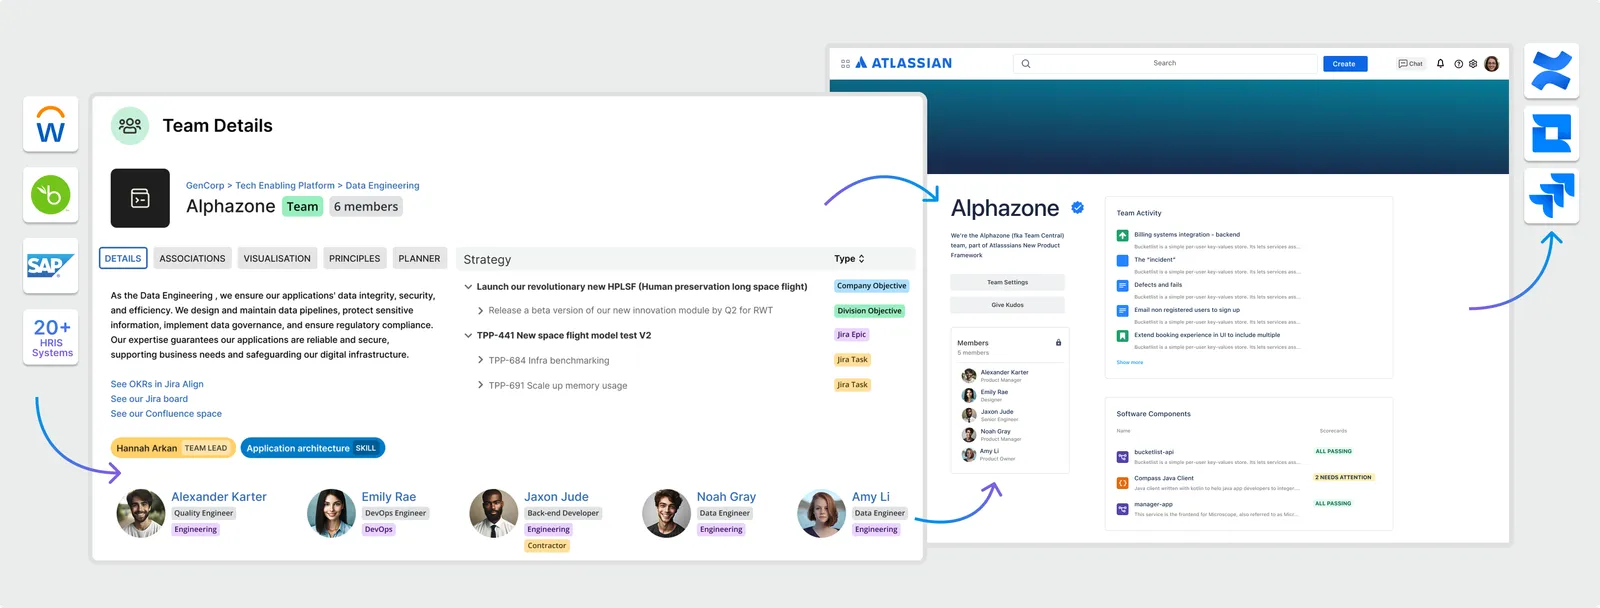Click Noah Gray's name in Team Details

[726, 497]
